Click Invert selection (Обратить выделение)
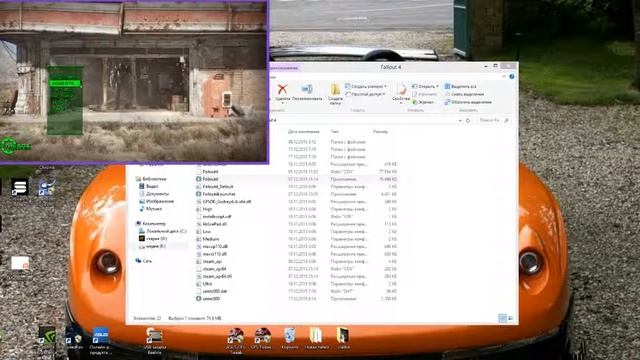This screenshot has width=640, height=360. click(x=468, y=102)
